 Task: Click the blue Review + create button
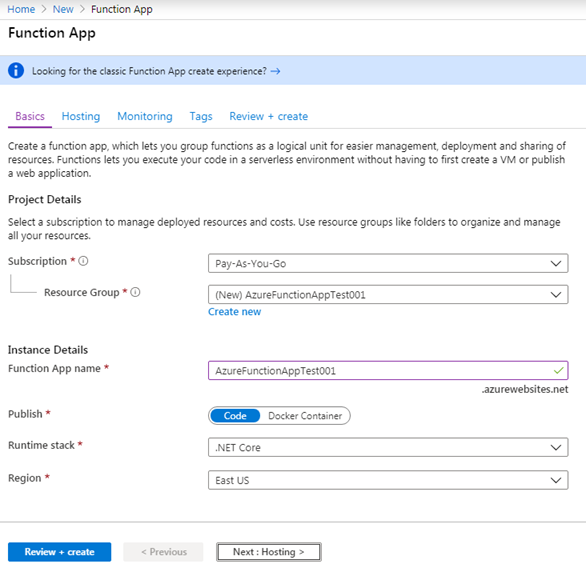pyautogui.click(x=59, y=552)
